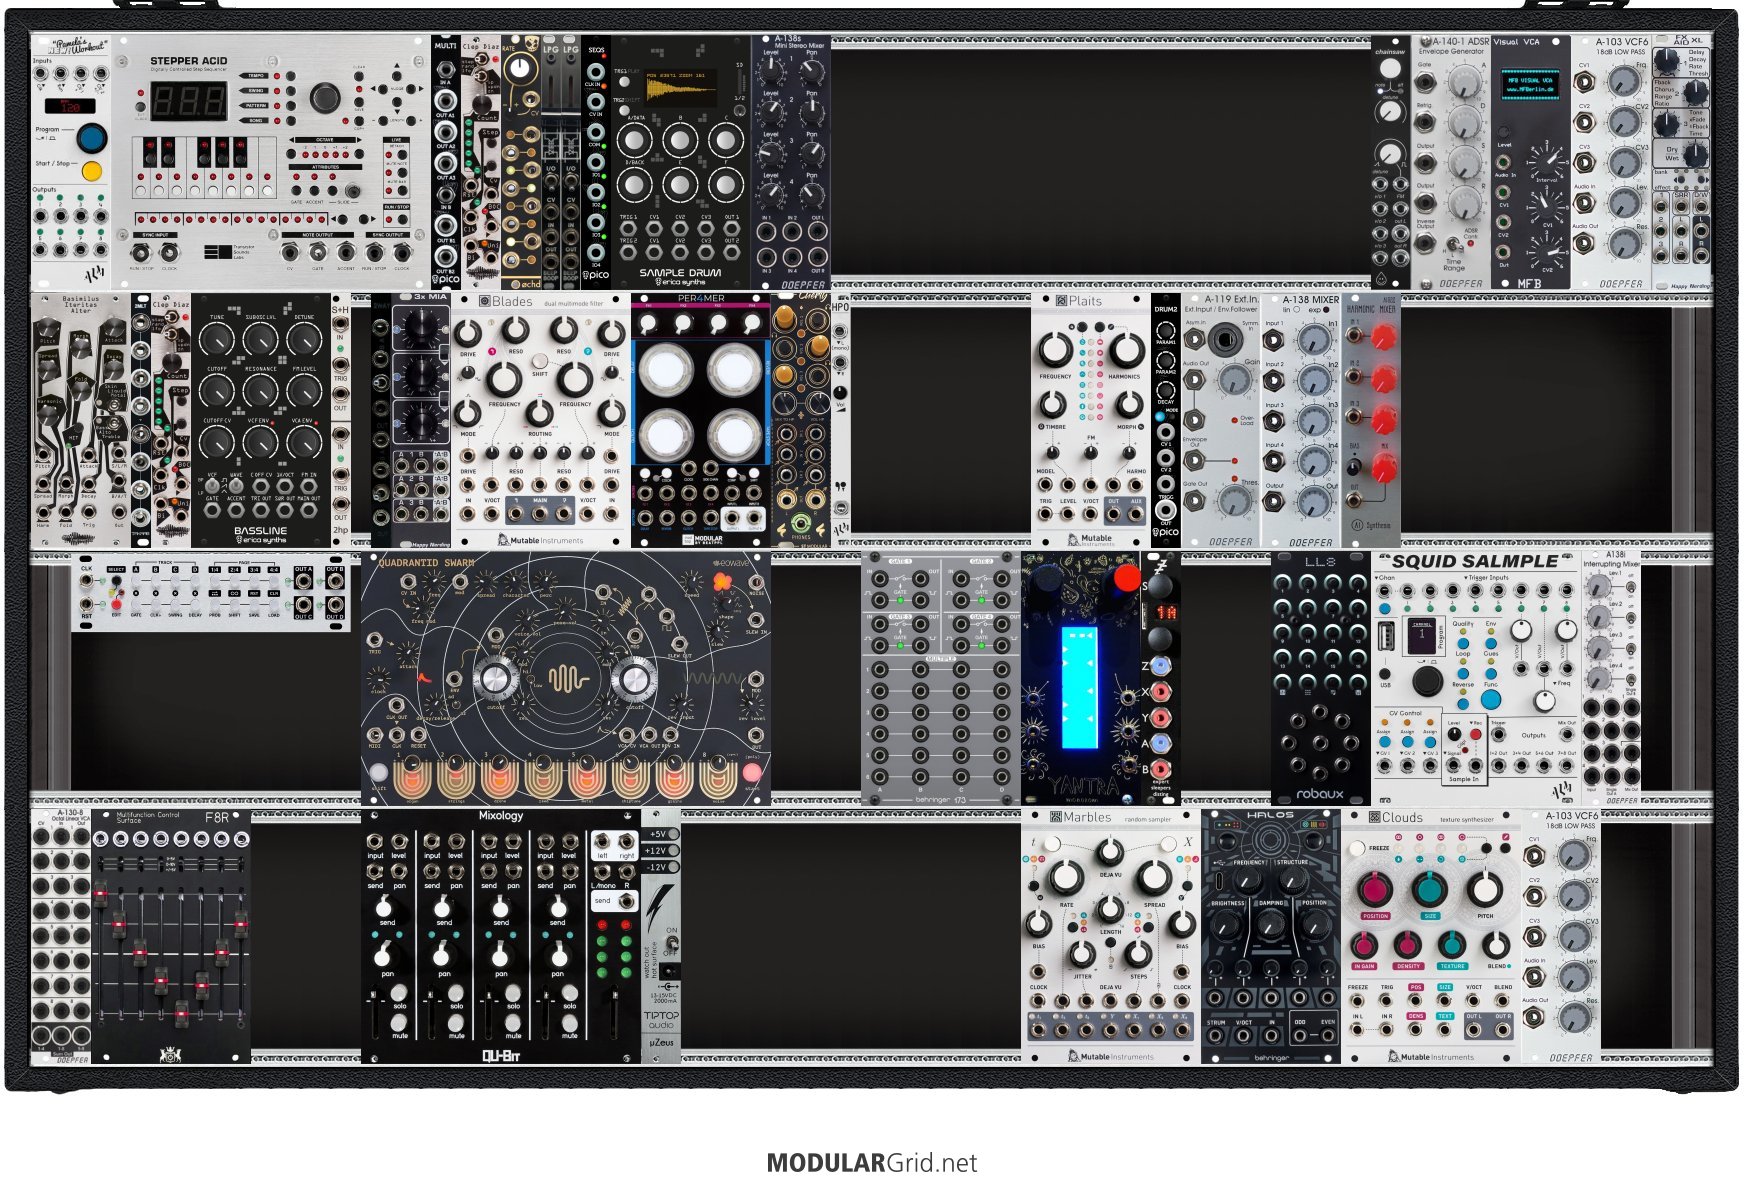Click the QUADRANTID SWARM title text

click(427, 562)
